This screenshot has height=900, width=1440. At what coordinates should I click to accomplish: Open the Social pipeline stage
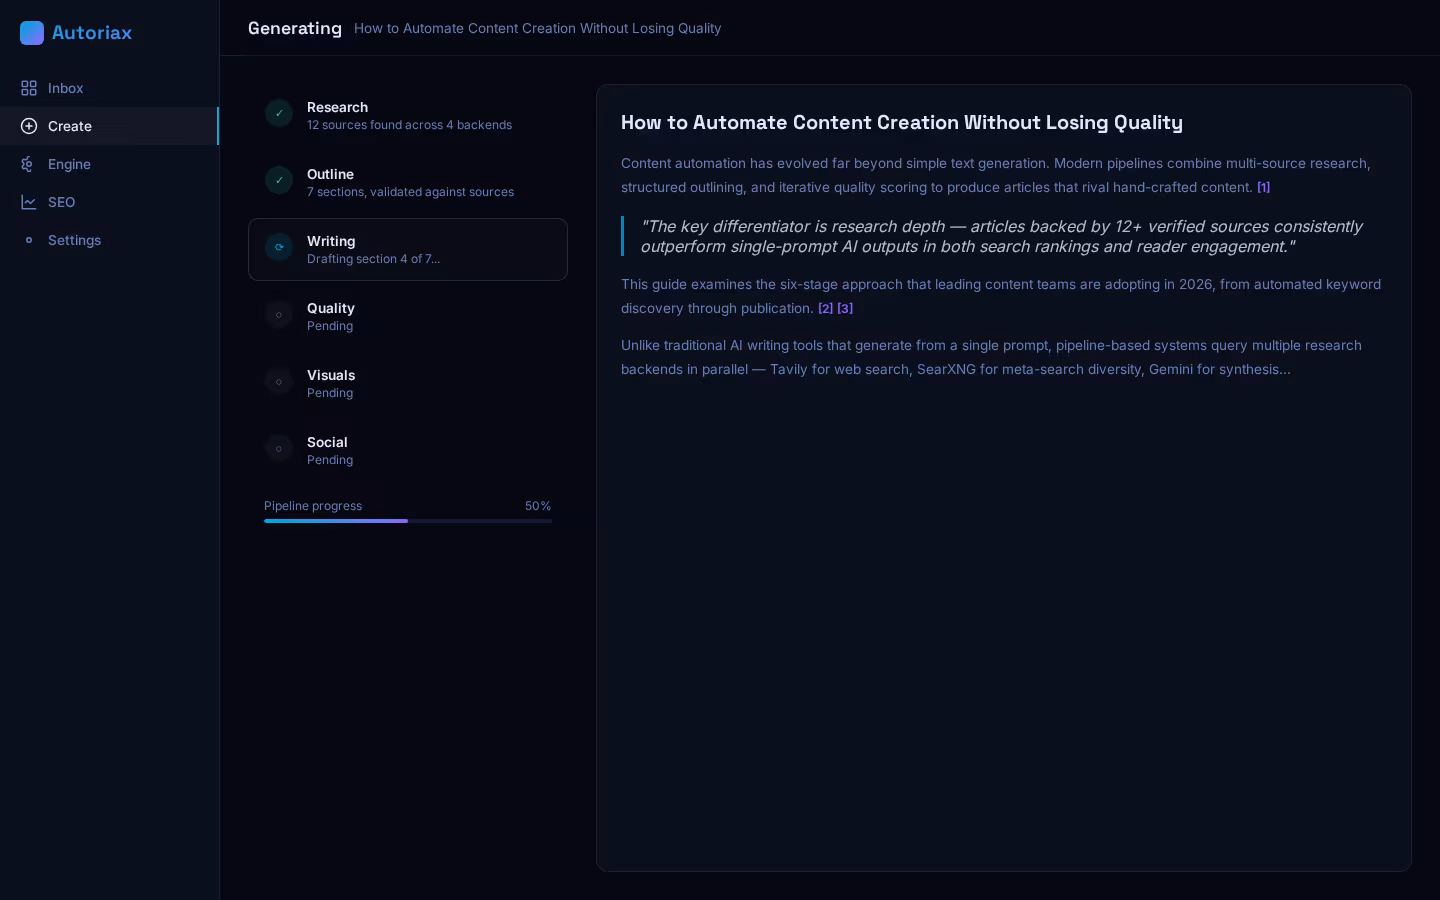408,450
